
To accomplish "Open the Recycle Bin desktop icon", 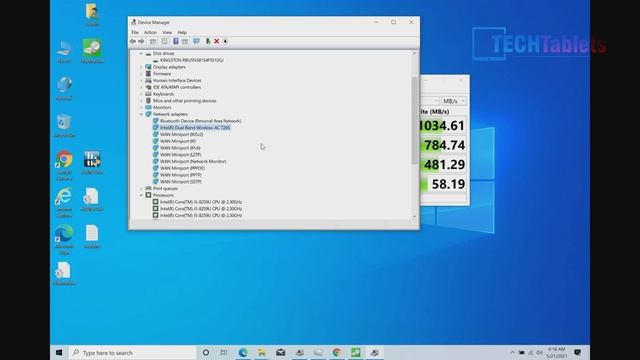I will tap(64, 126).
